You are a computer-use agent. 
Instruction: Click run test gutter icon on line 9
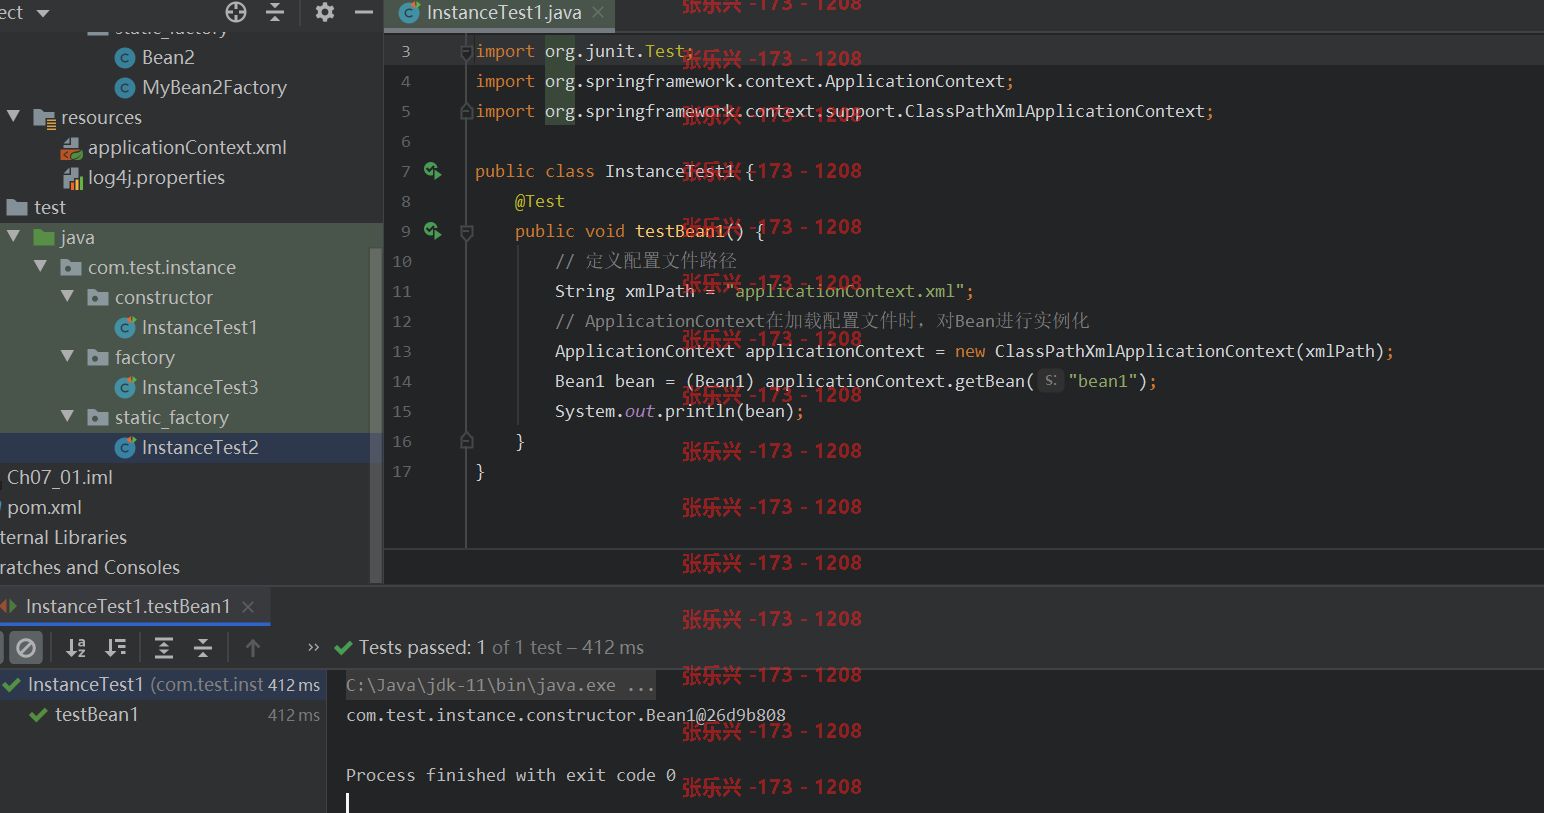[x=432, y=231]
